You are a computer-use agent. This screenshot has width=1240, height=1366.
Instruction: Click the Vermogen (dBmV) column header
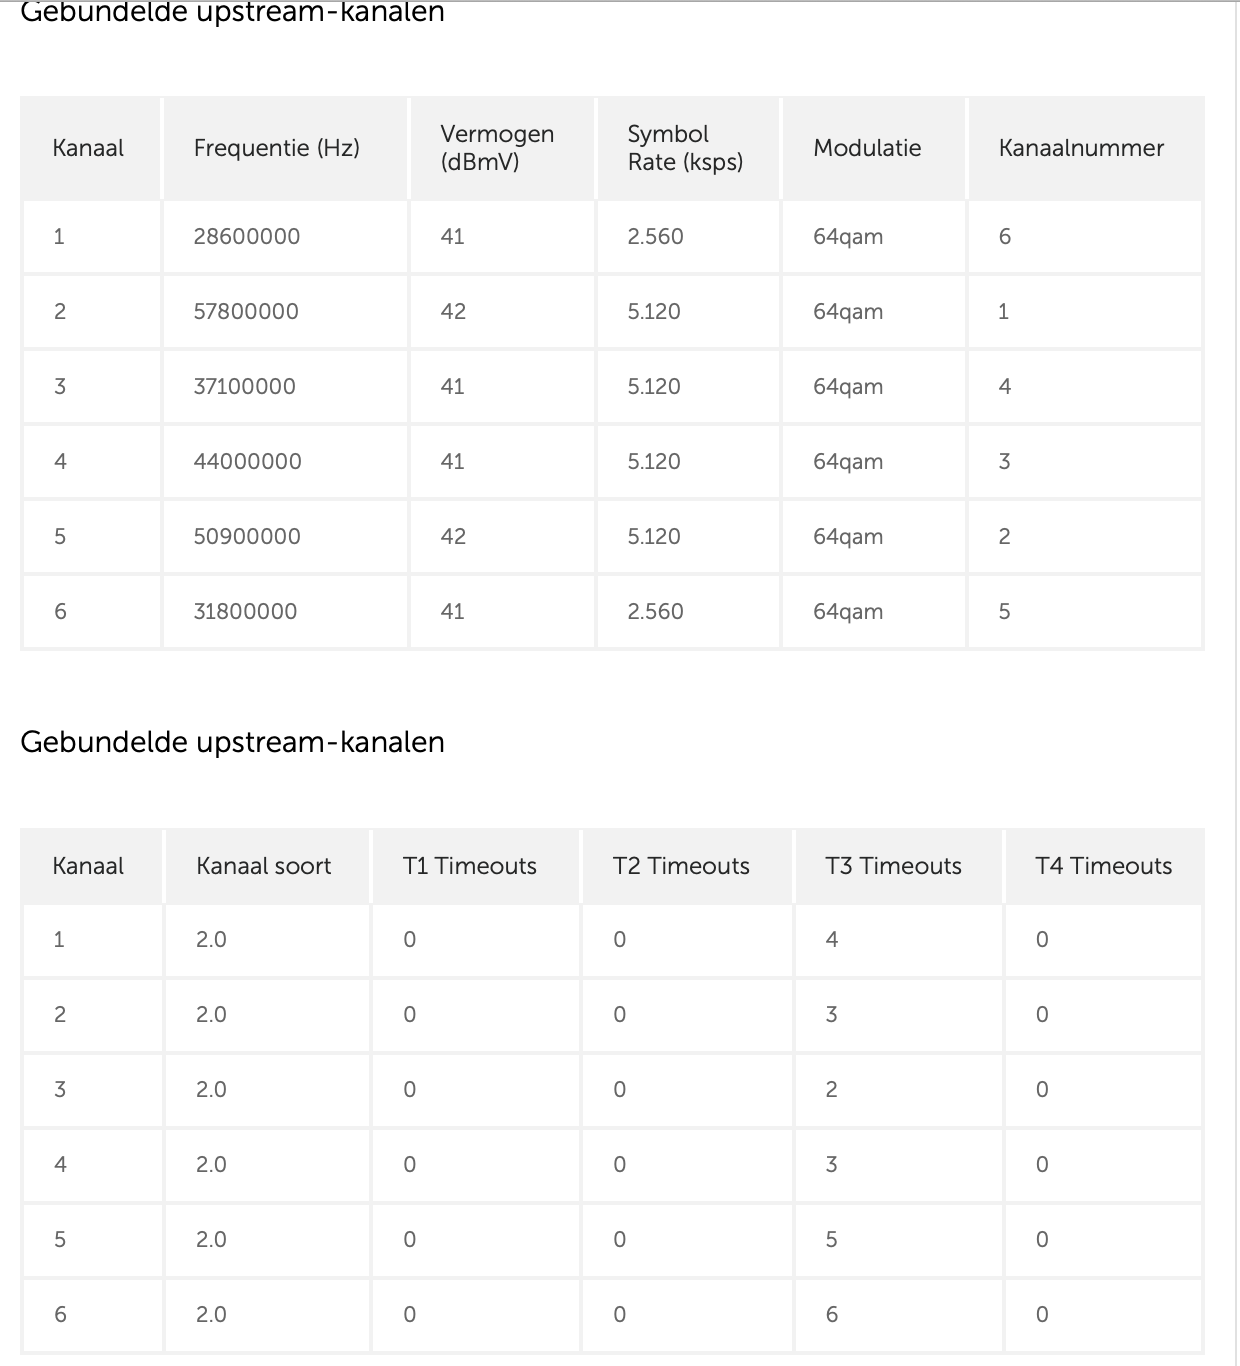(496, 148)
